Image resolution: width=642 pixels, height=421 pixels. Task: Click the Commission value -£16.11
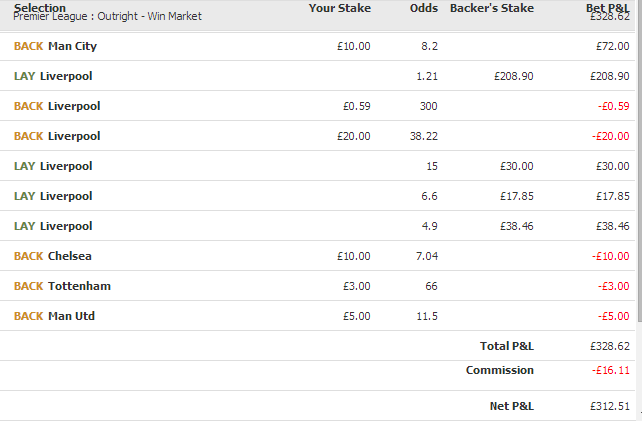click(610, 370)
